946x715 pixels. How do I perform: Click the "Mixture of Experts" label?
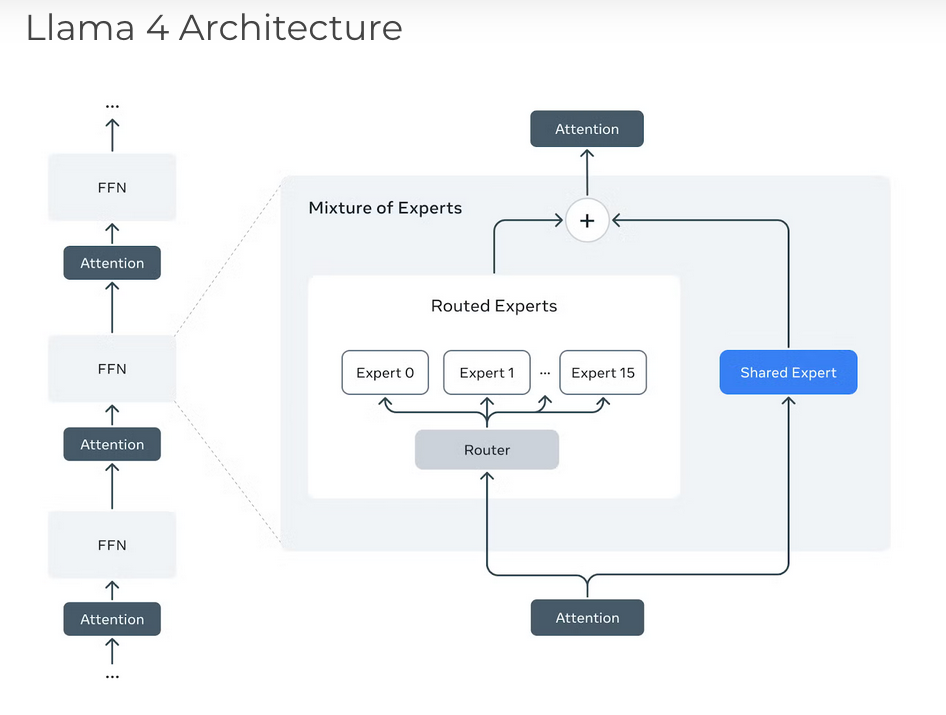click(x=385, y=208)
